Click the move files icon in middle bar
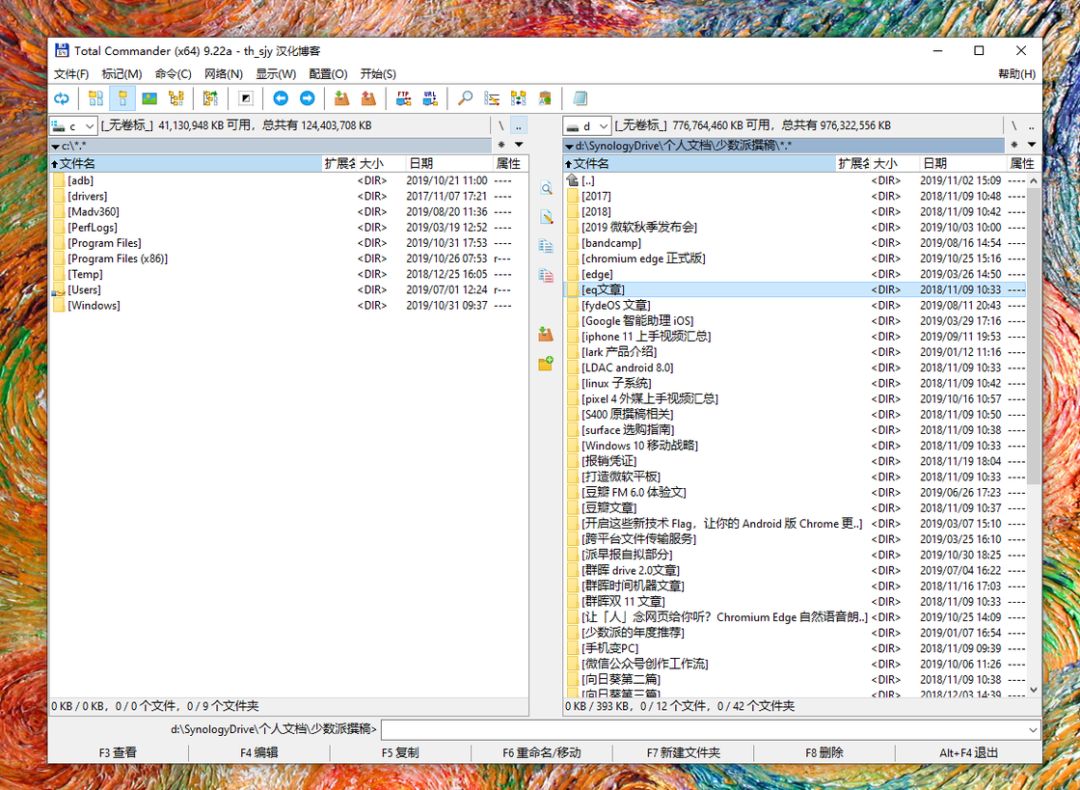This screenshot has height=790, width=1080. click(546, 276)
